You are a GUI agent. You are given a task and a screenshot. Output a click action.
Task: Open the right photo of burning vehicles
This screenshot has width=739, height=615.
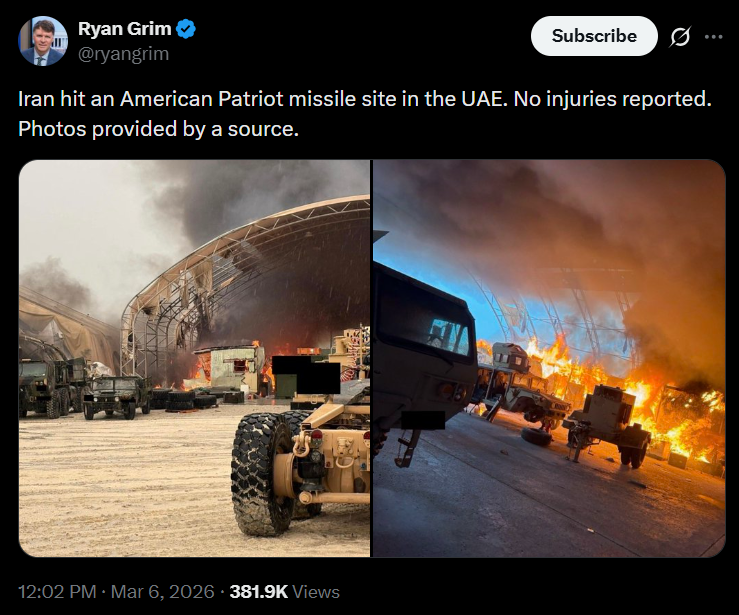(549, 358)
